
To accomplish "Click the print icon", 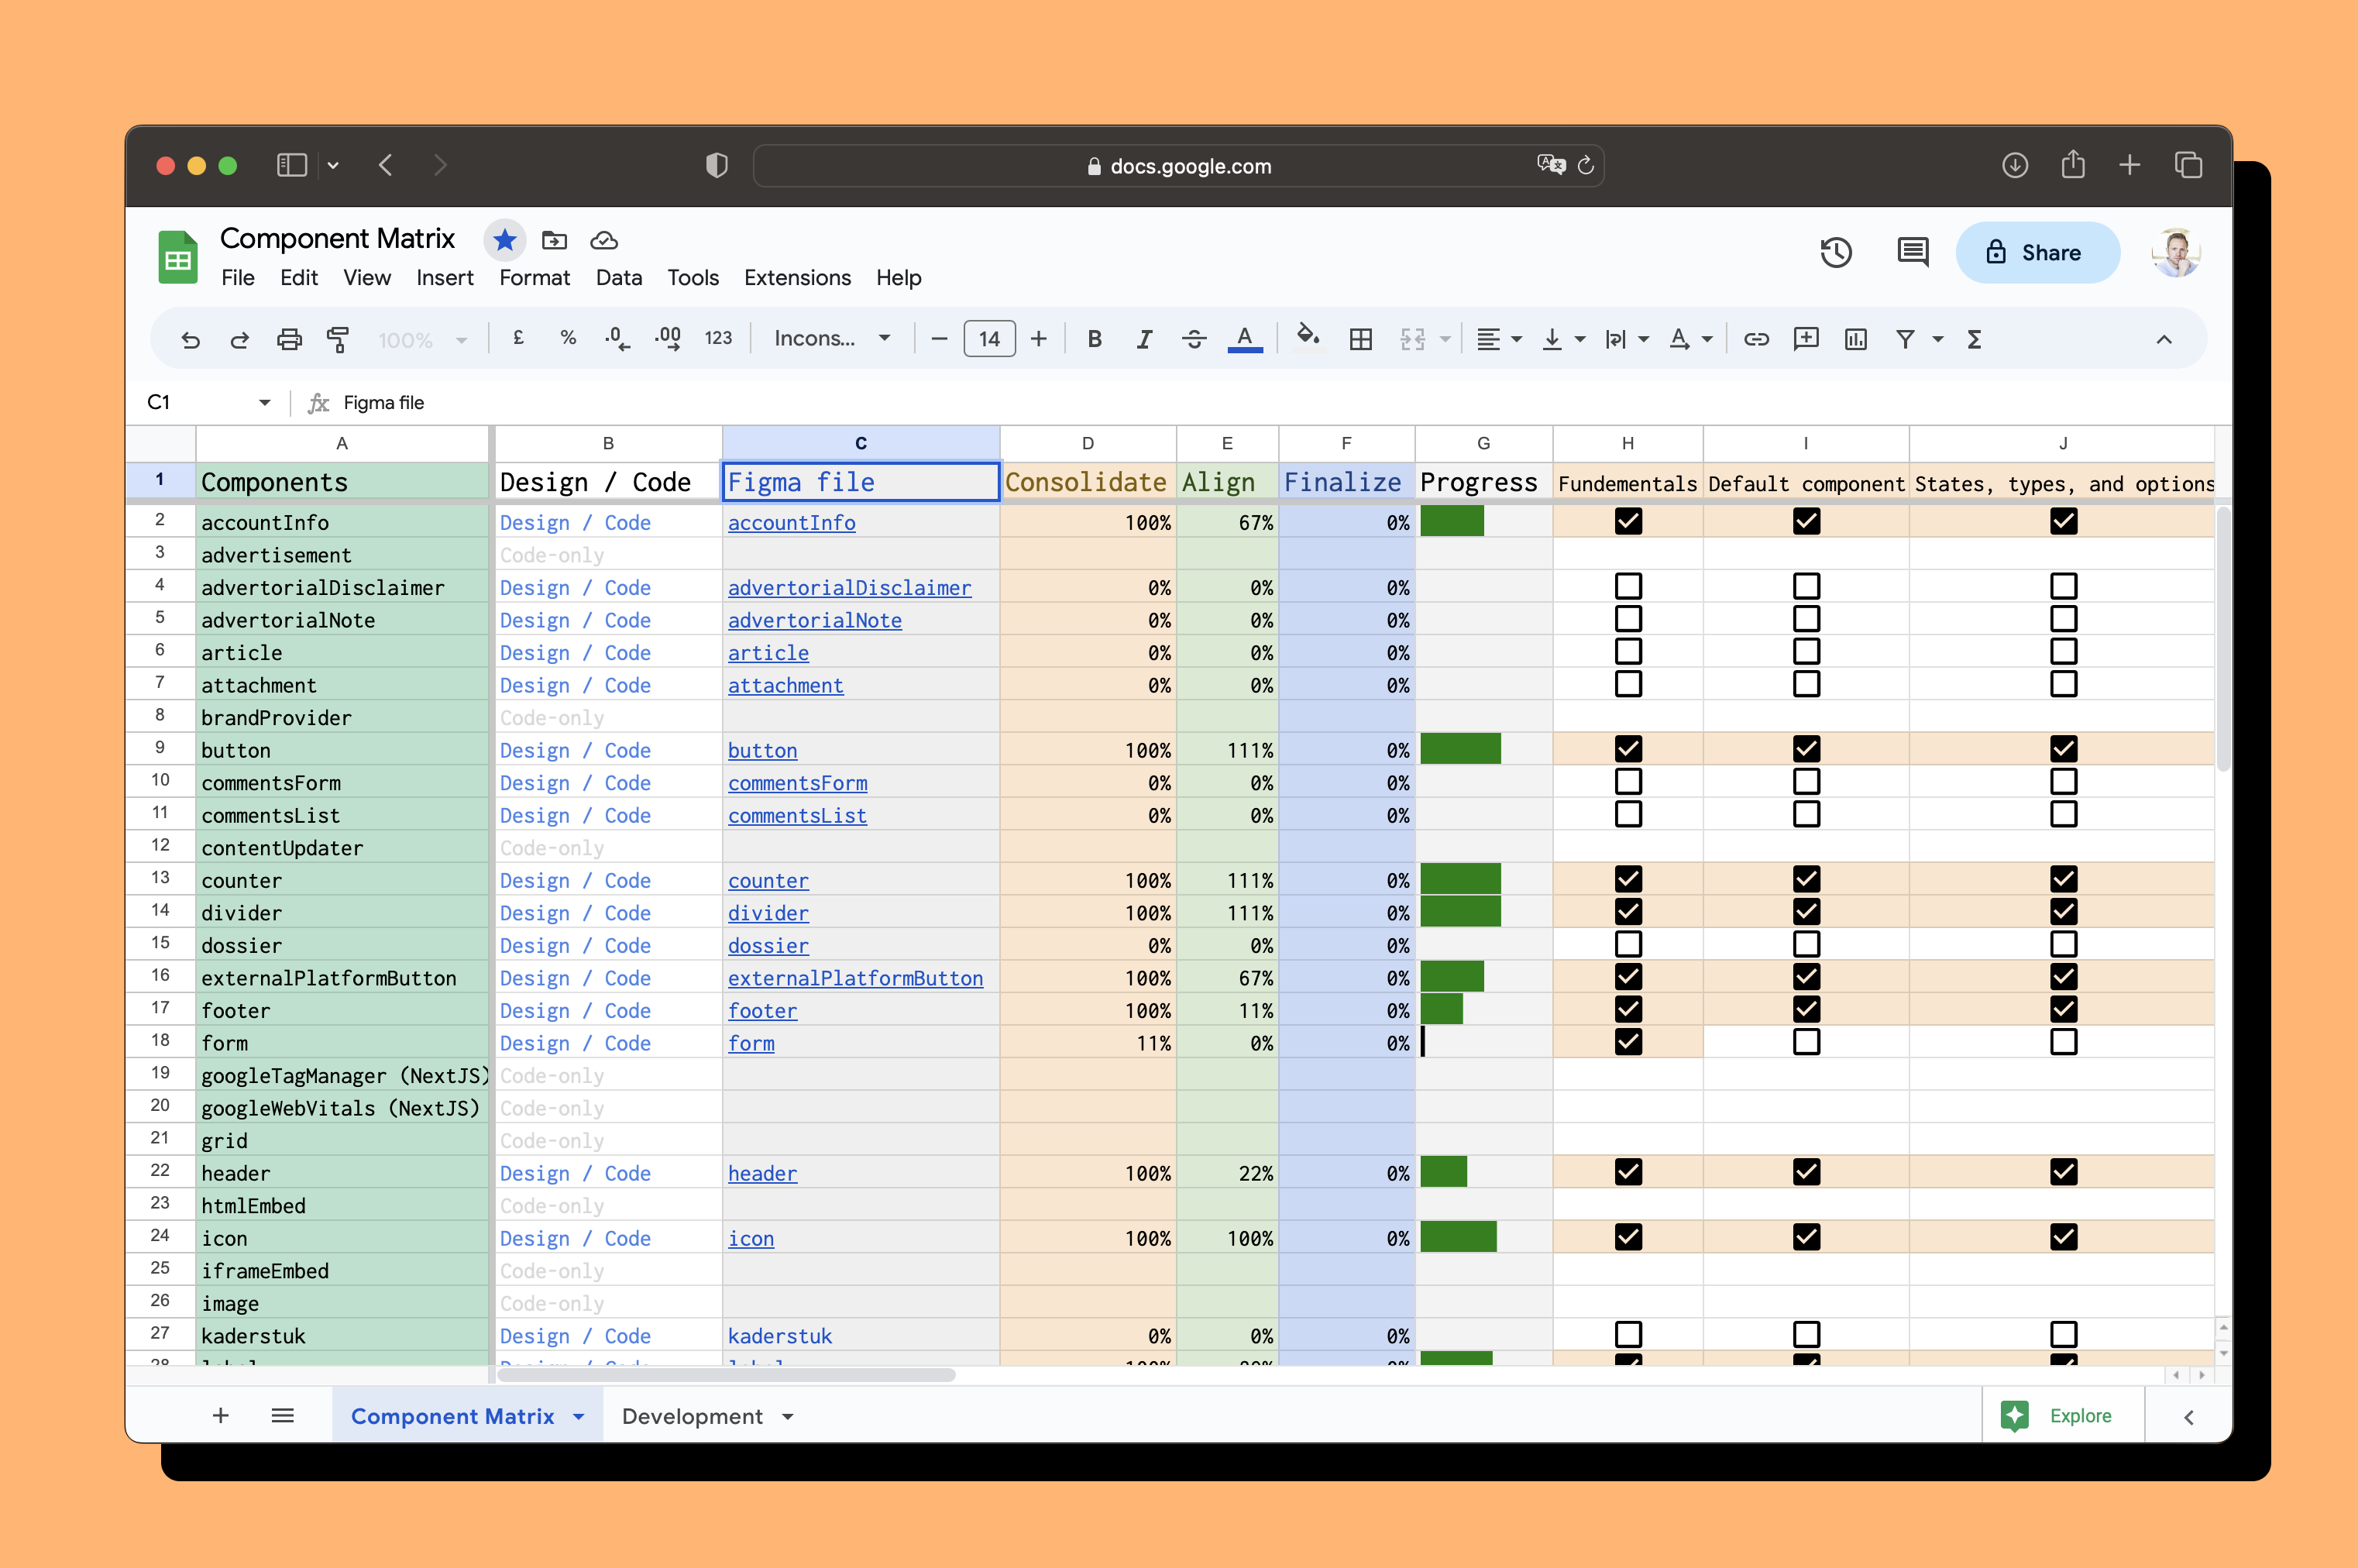I will coord(289,339).
